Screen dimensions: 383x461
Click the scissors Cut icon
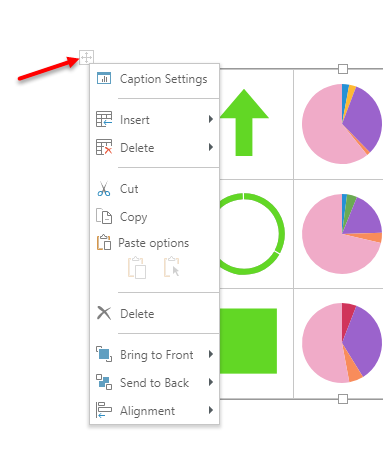click(x=104, y=189)
